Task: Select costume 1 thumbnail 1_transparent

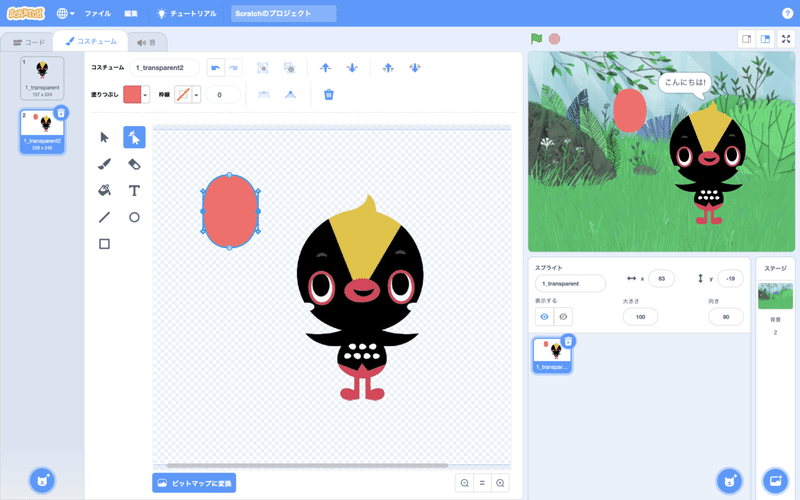Action: (42, 78)
